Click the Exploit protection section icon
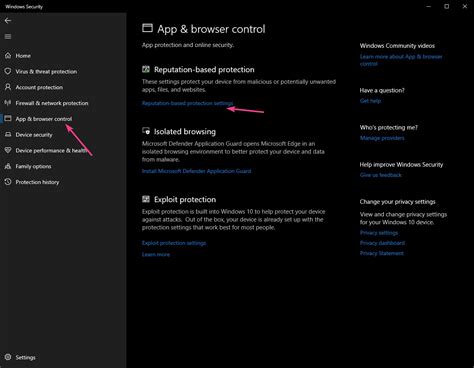Screen dimensions: 474x368 click(146, 199)
